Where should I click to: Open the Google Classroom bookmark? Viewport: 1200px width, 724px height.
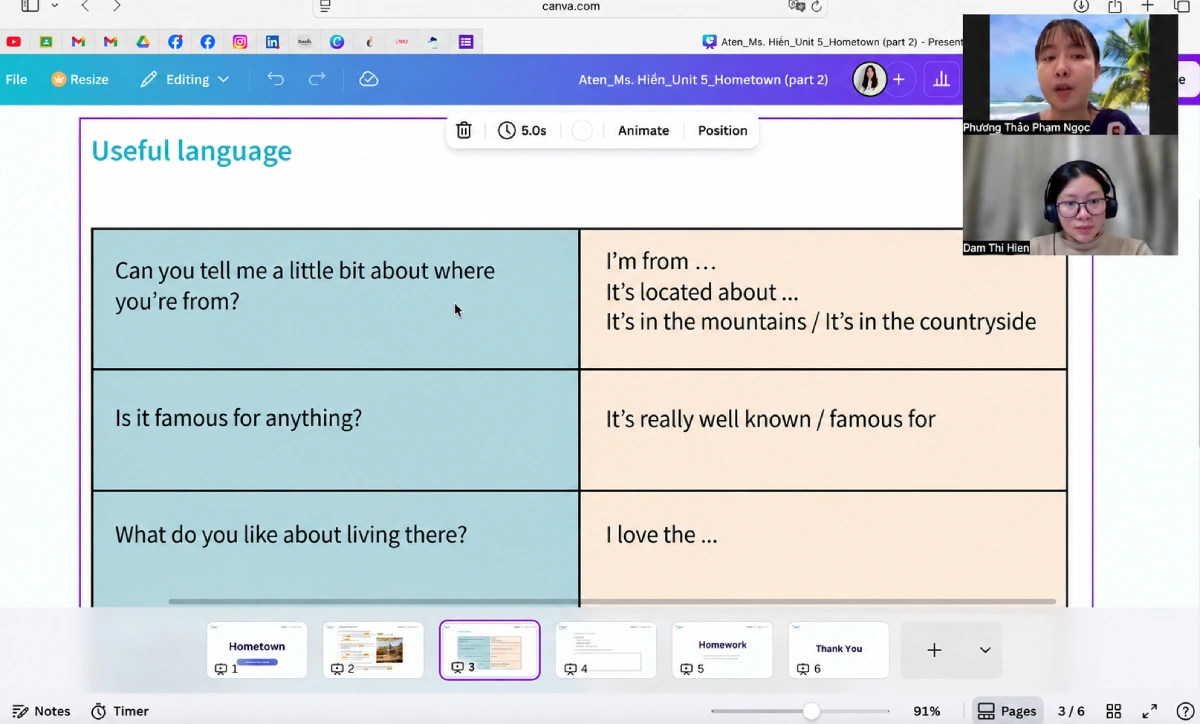(46, 42)
